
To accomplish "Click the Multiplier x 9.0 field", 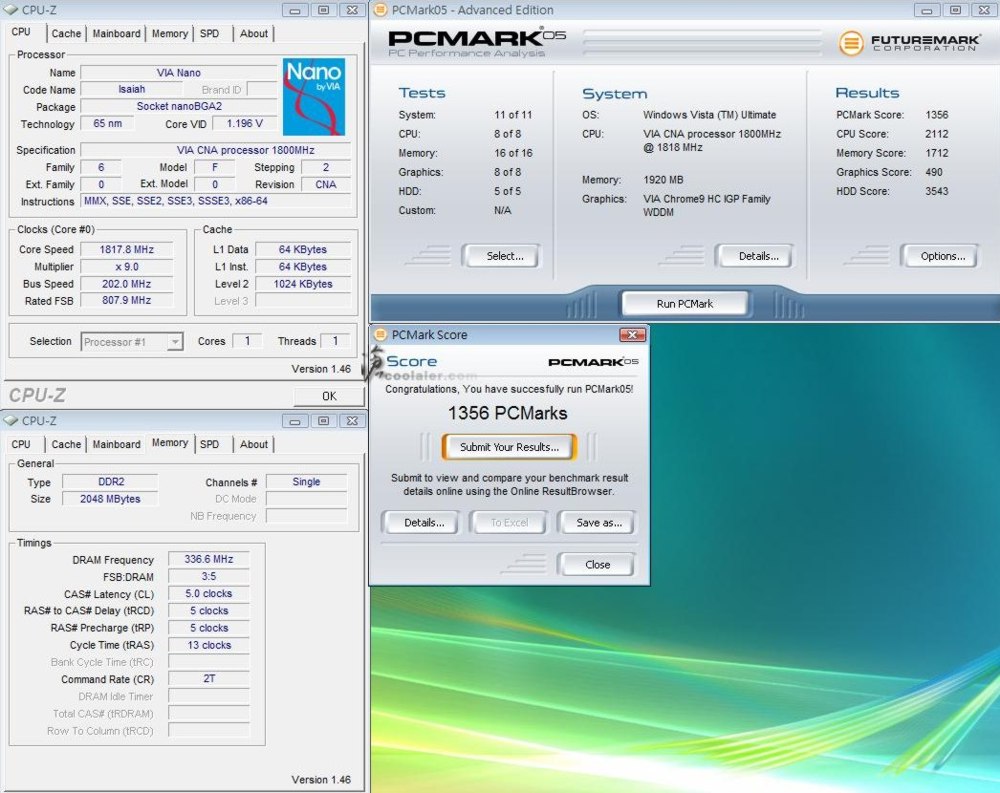I will 126,267.
